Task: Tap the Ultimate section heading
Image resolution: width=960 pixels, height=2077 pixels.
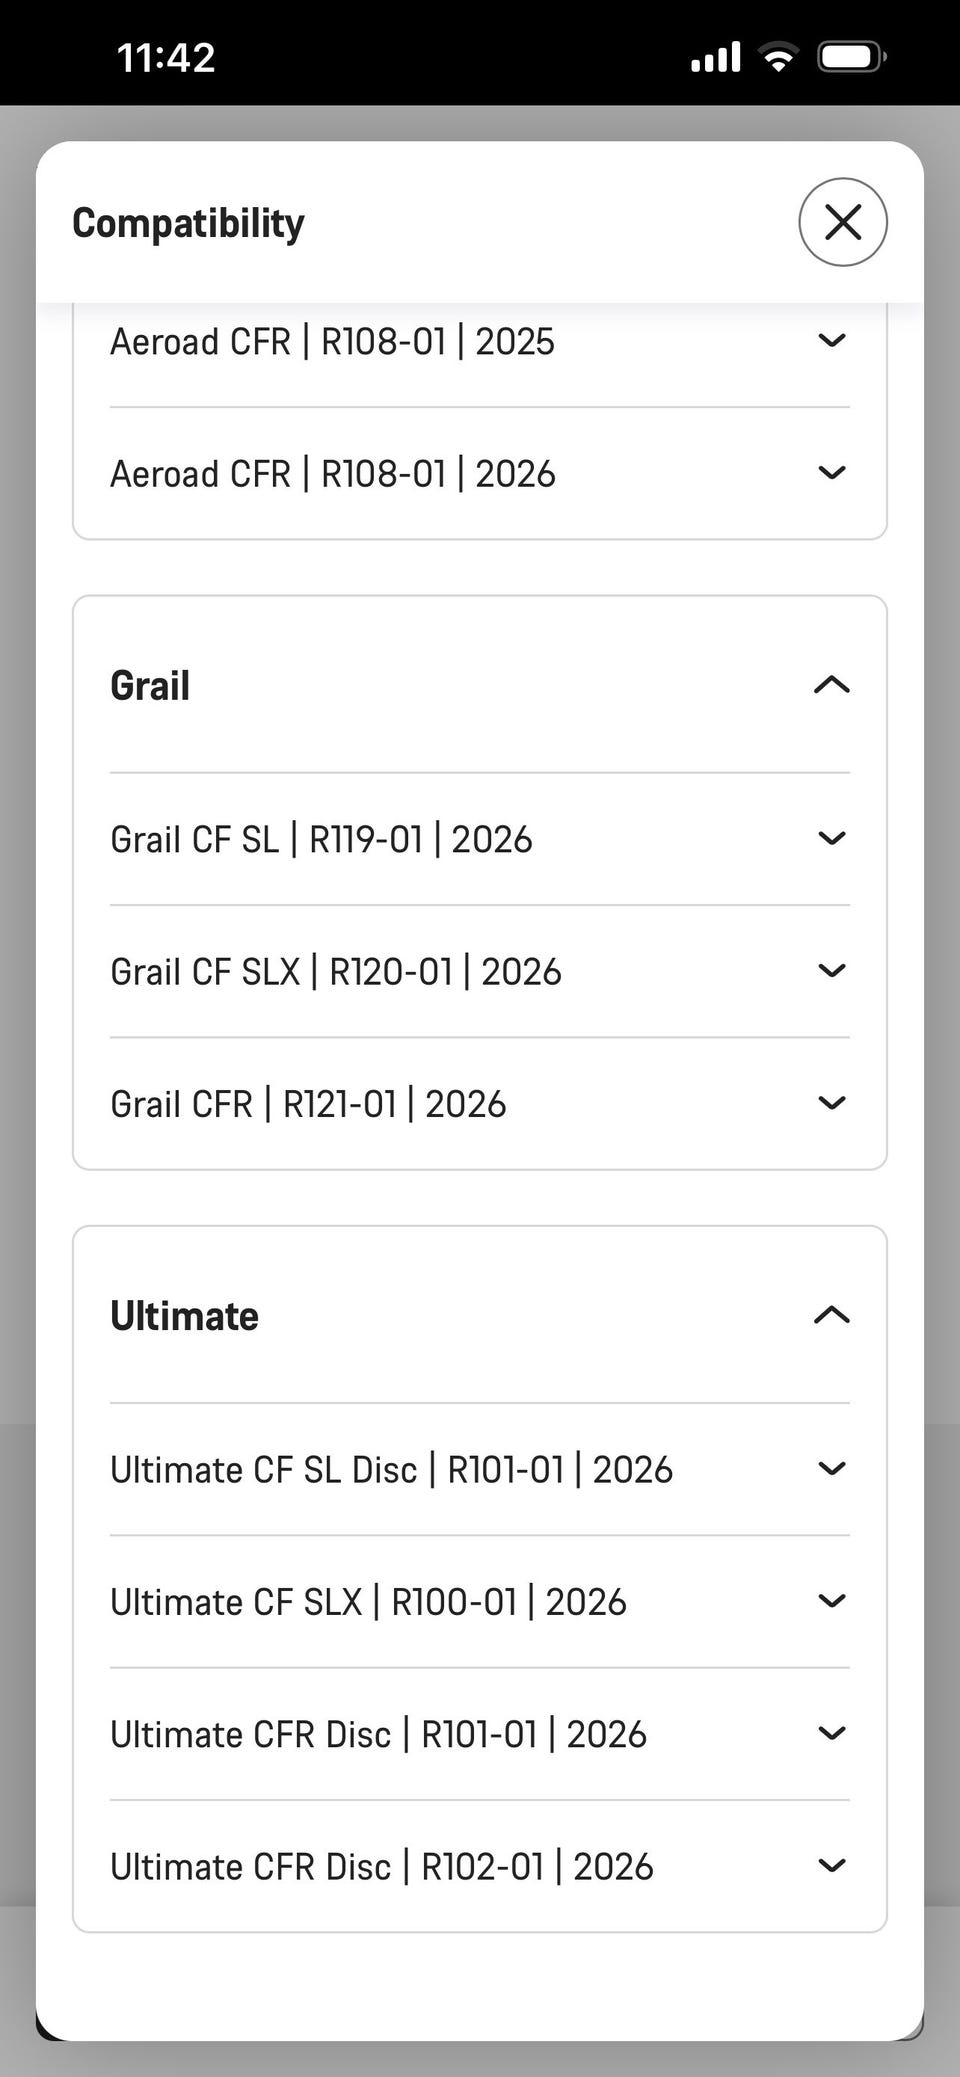Action: click(x=184, y=1316)
